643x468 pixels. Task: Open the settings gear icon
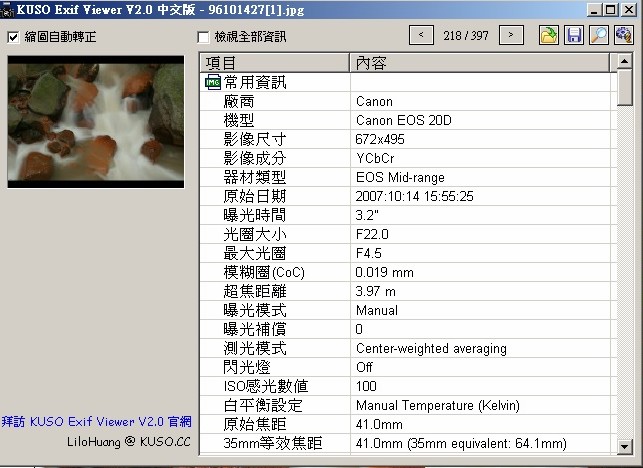pos(624,35)
